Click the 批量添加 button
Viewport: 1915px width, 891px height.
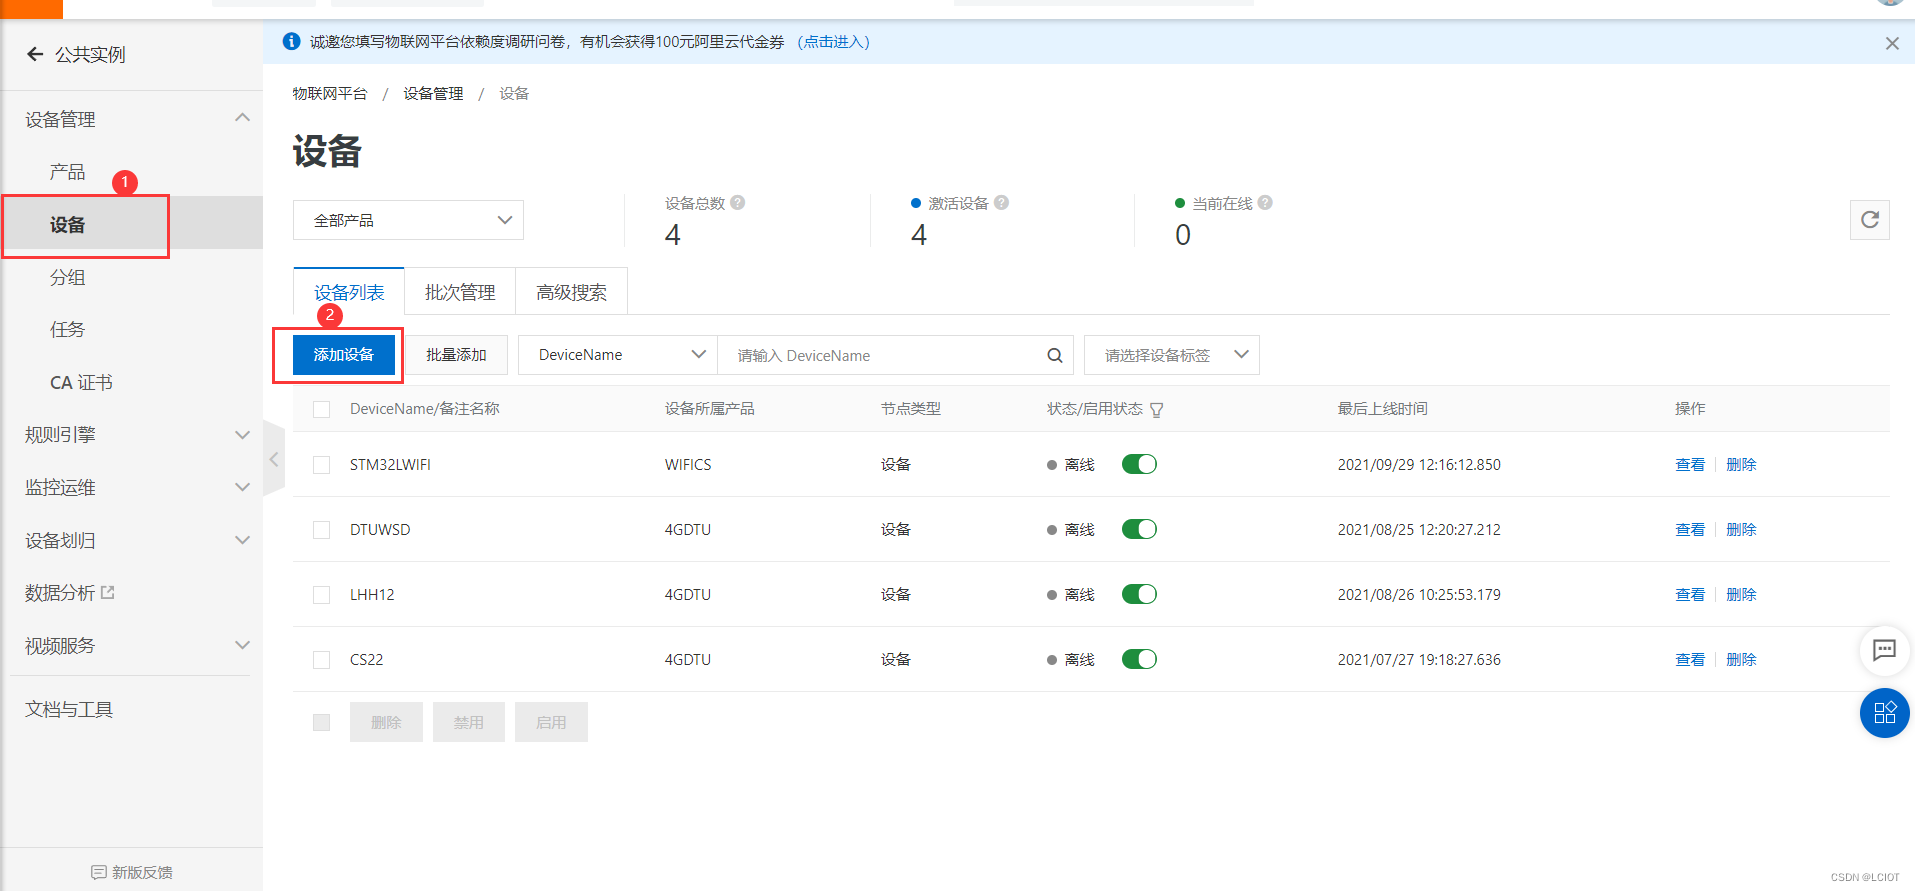click(x=456, y=355)
